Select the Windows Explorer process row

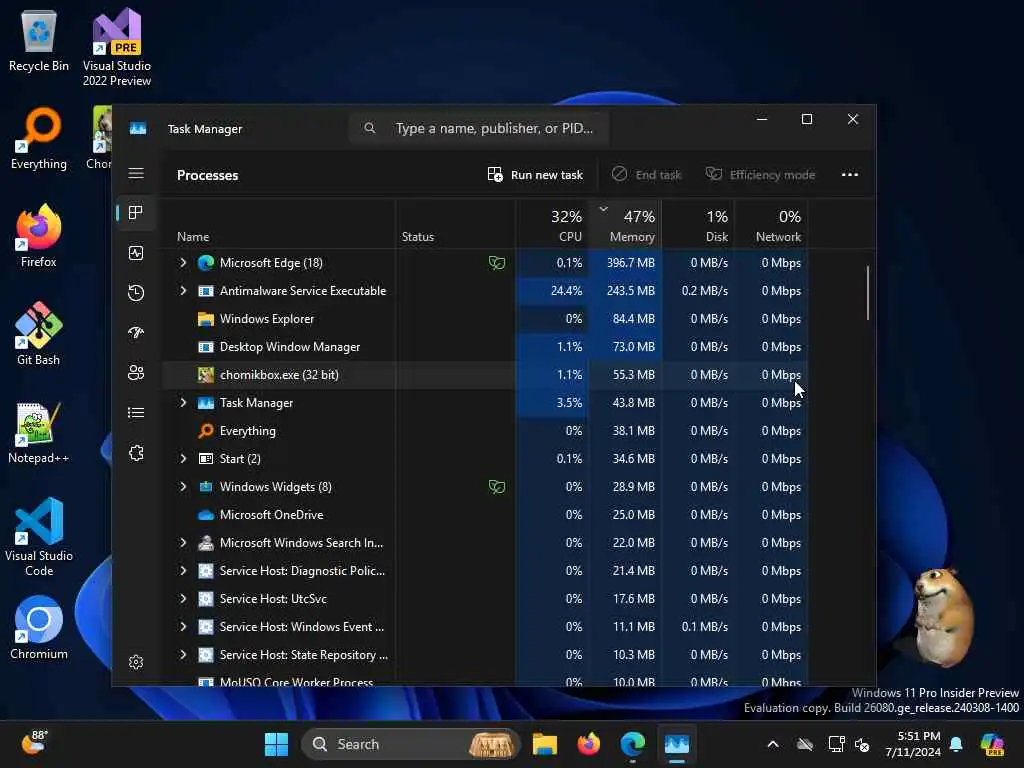click(485, 319)
